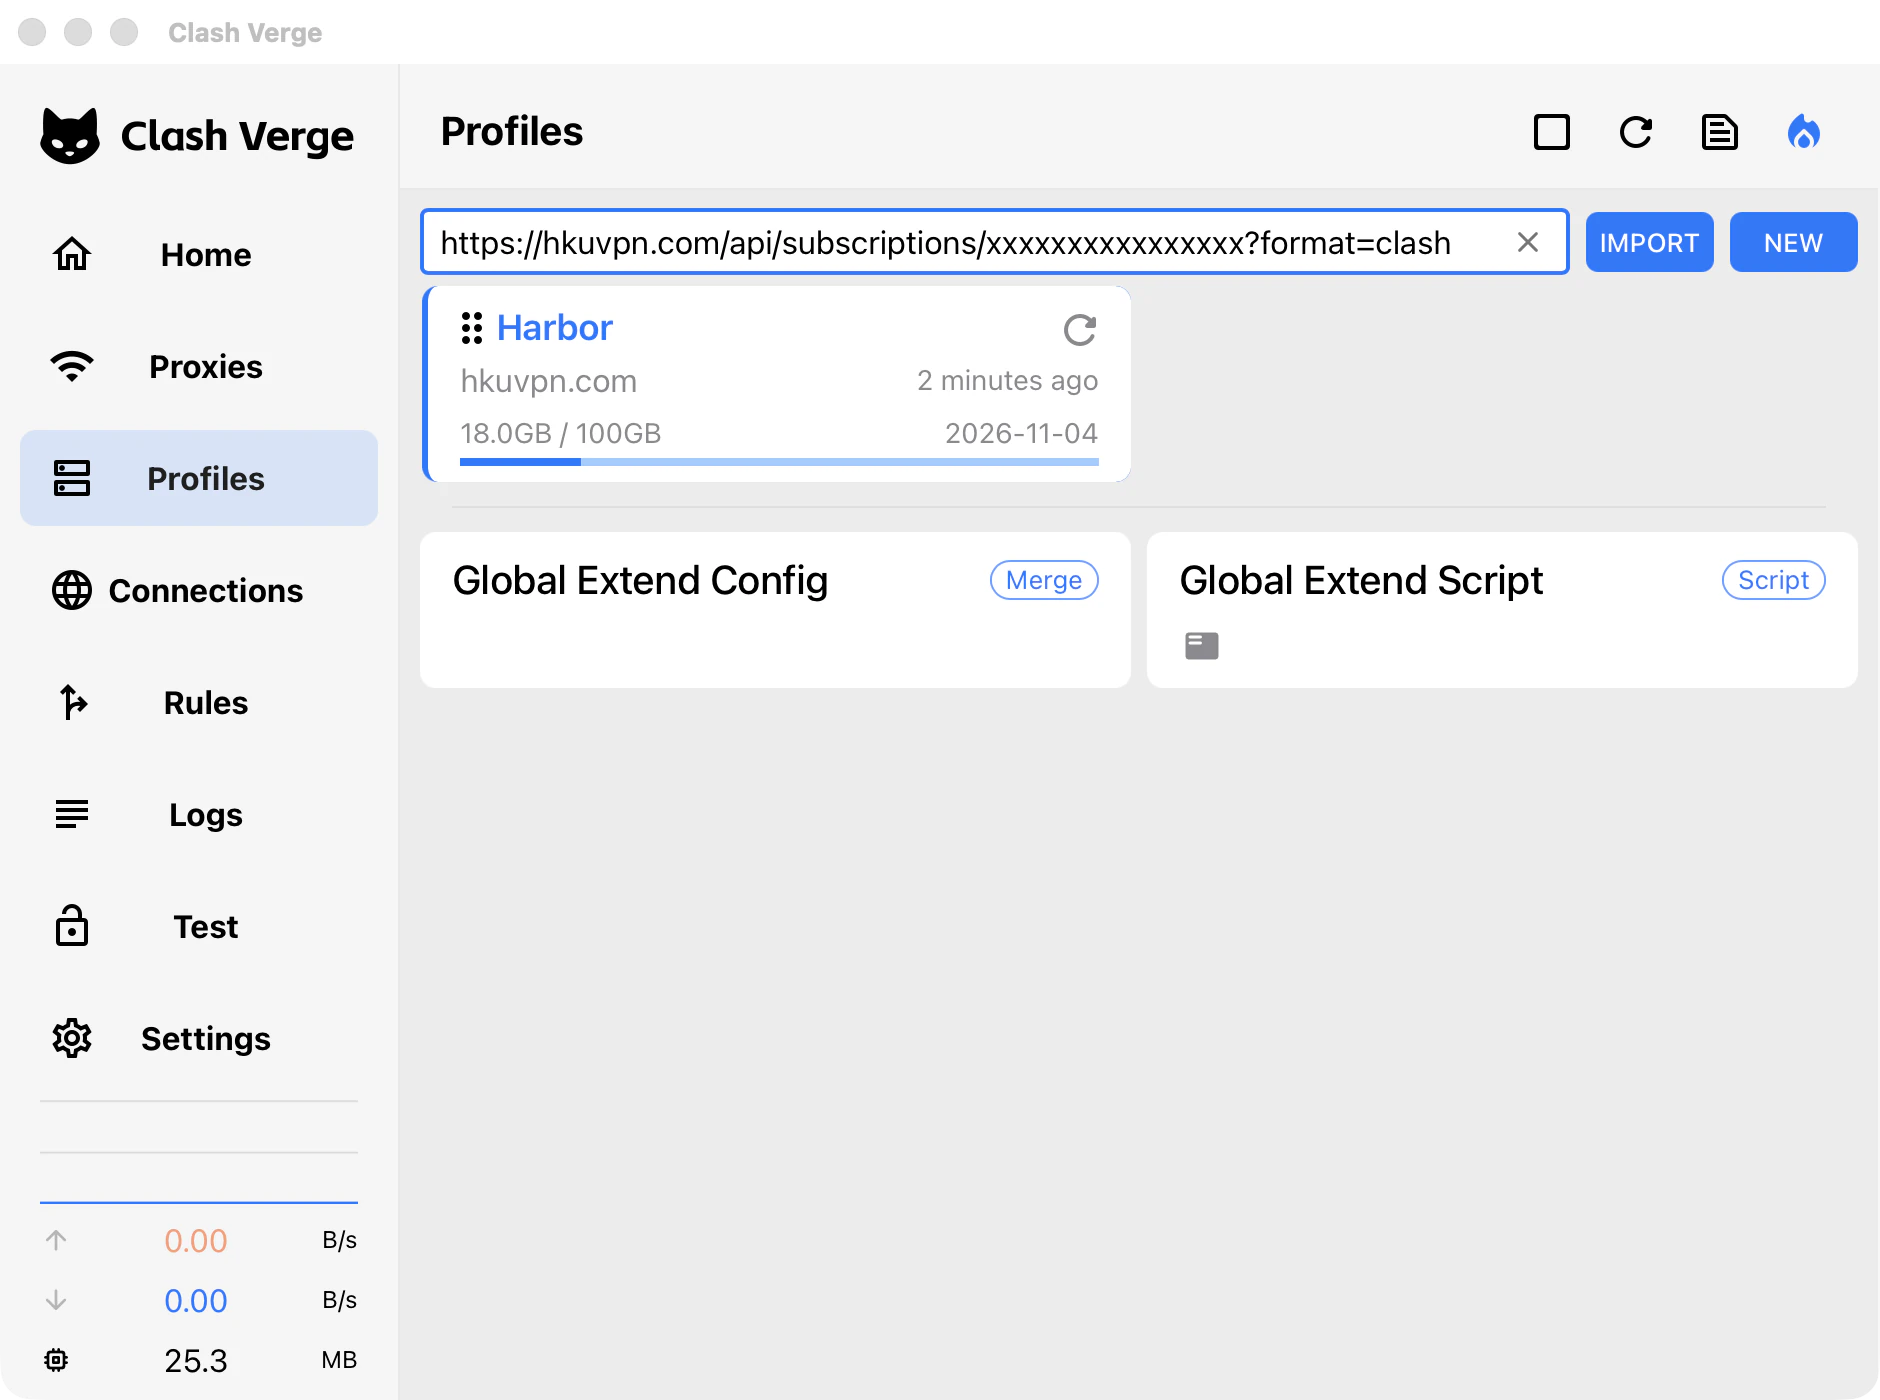This screenshot has width=1880, height=1400.
Task: Navigate to Rules
Action: click(x=199, y=703)
